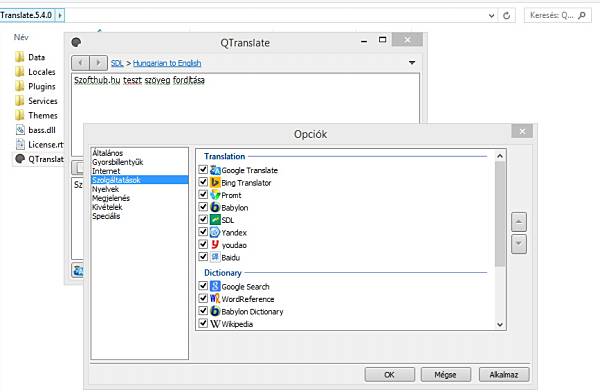Open the QTranslate language dropdown arrow

412,62
